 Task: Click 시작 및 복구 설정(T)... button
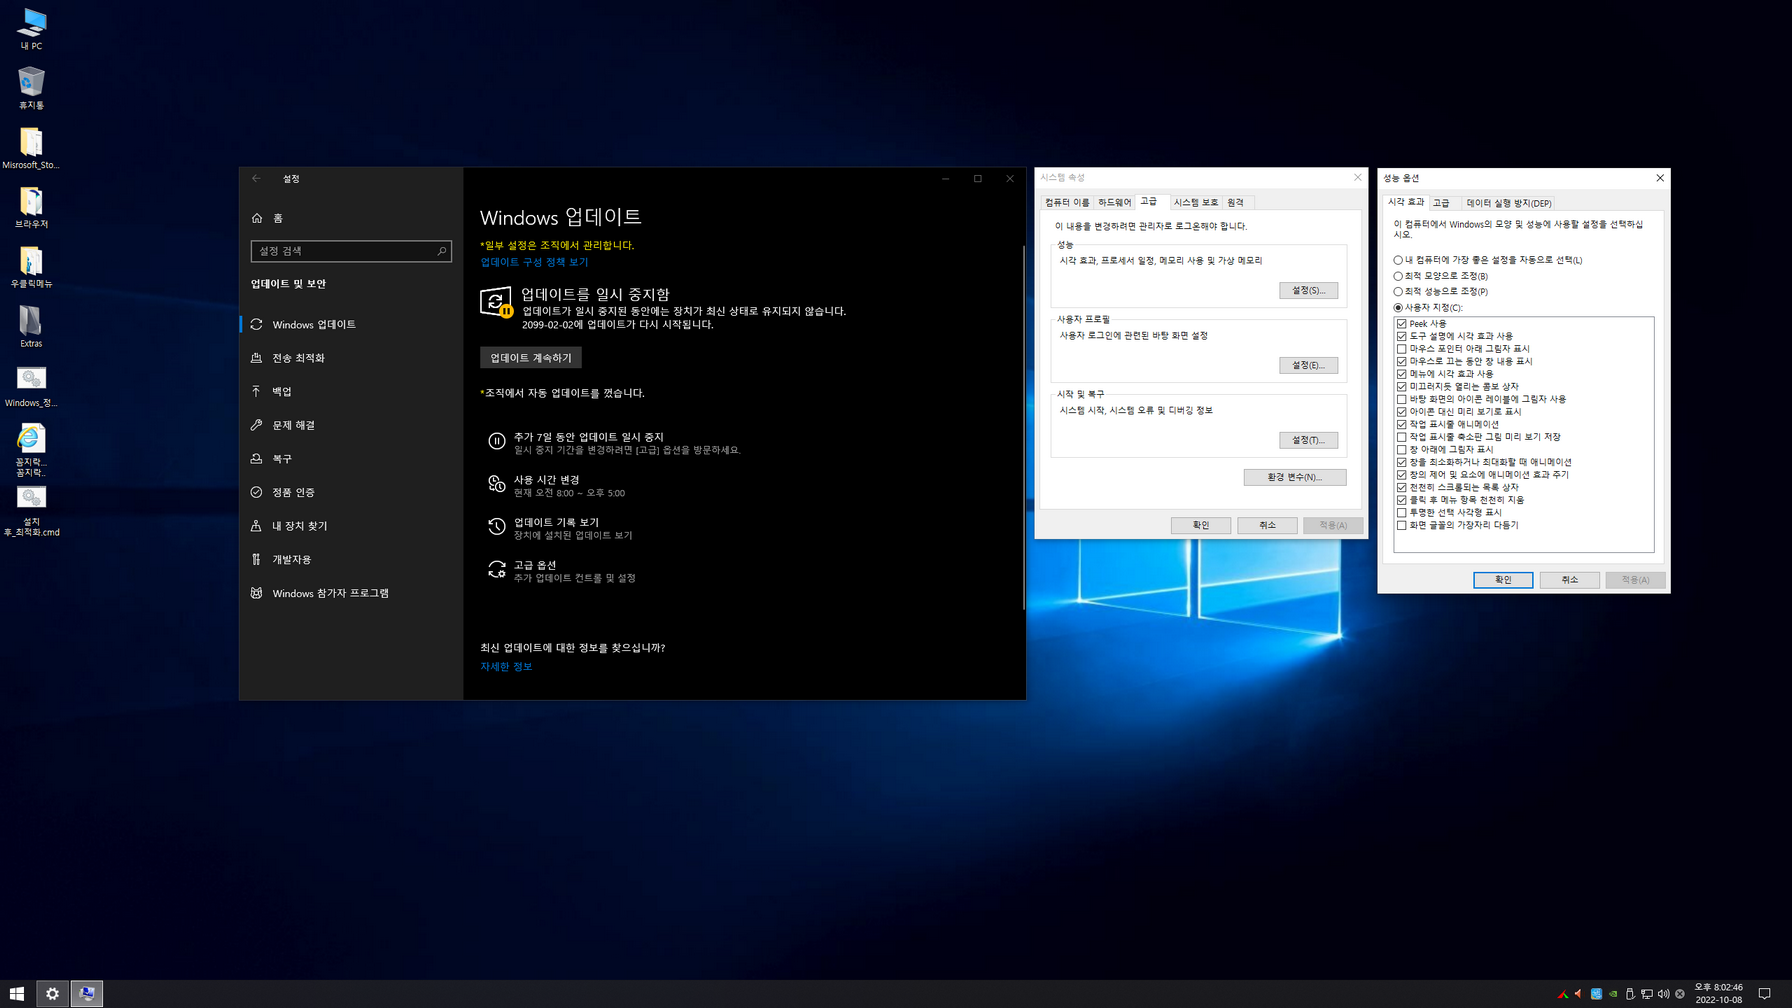click(x=1308, y=440)
